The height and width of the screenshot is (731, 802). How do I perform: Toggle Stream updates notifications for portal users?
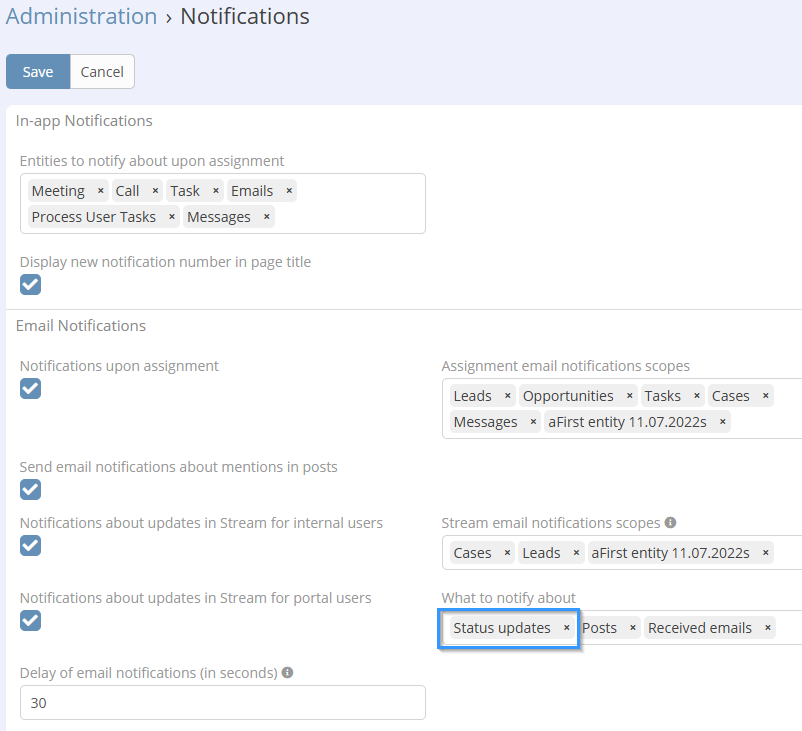(x=31, y=620)
